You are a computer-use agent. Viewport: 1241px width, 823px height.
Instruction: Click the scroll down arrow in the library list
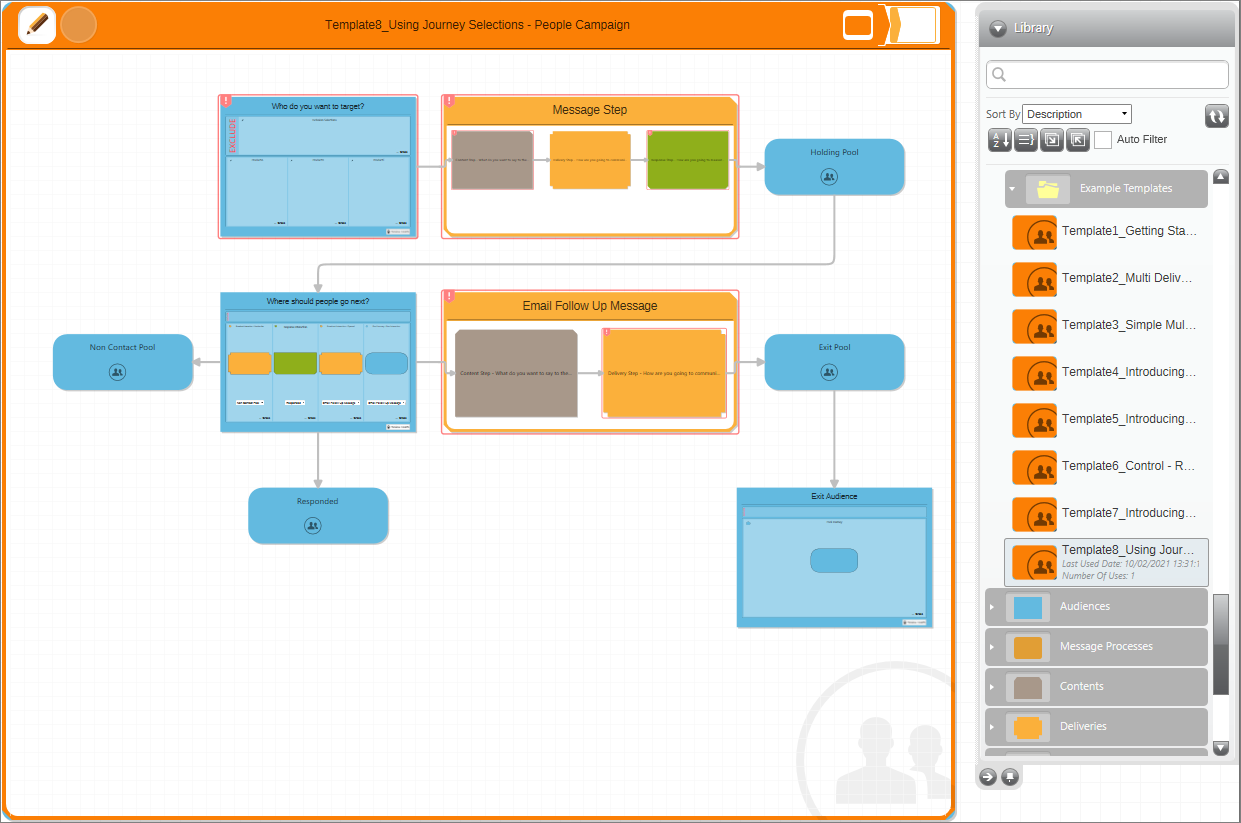1220,747
